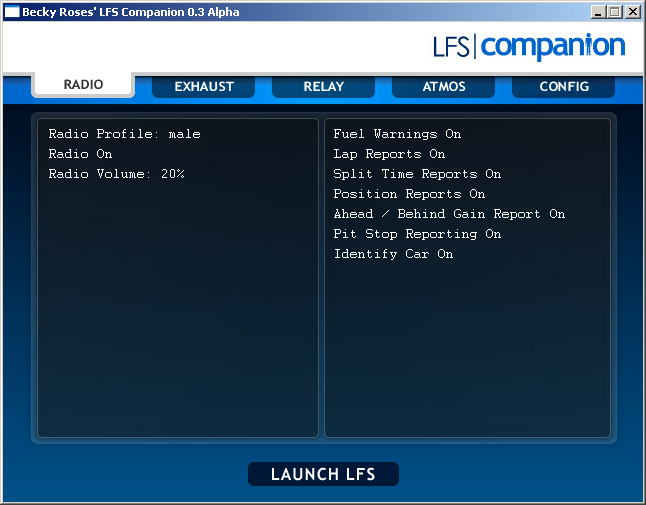646x505 pixels.
Task: Toggle Lap Reports On
Action: [389, 154]
